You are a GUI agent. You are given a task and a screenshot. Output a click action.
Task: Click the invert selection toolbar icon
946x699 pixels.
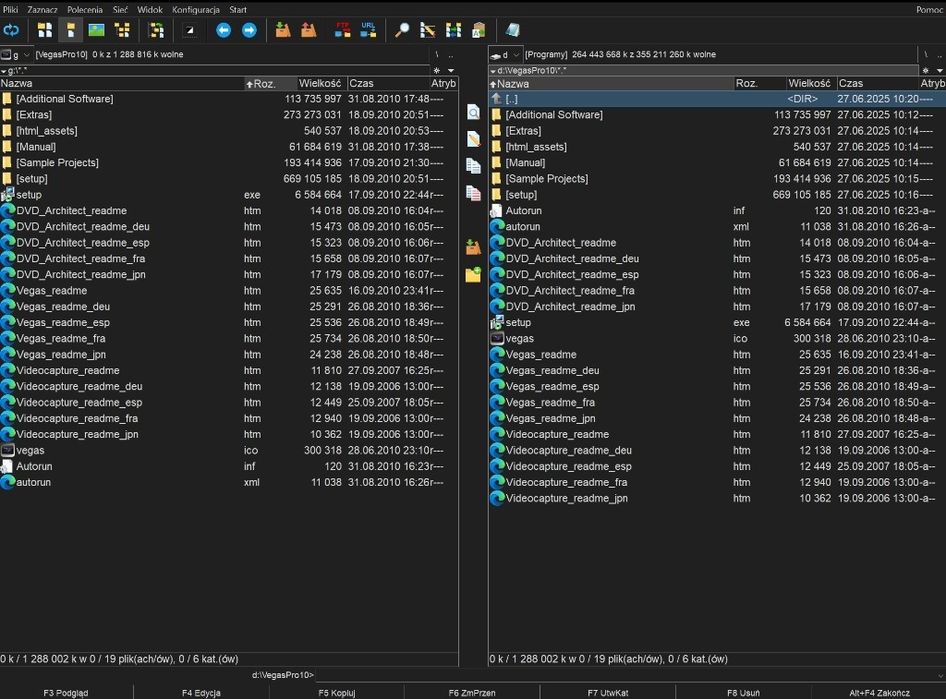189,30
